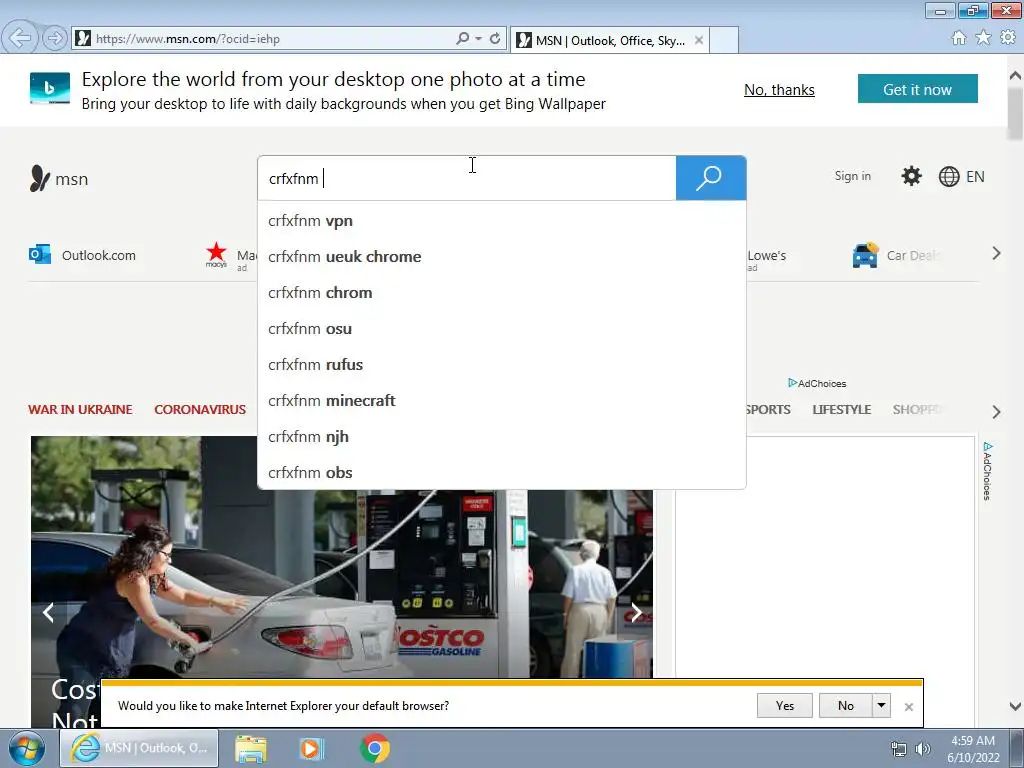This screenshot has width=1024, height=768.
Task: Dismiss the banner with No, thanks
Action: click(779, 89)
